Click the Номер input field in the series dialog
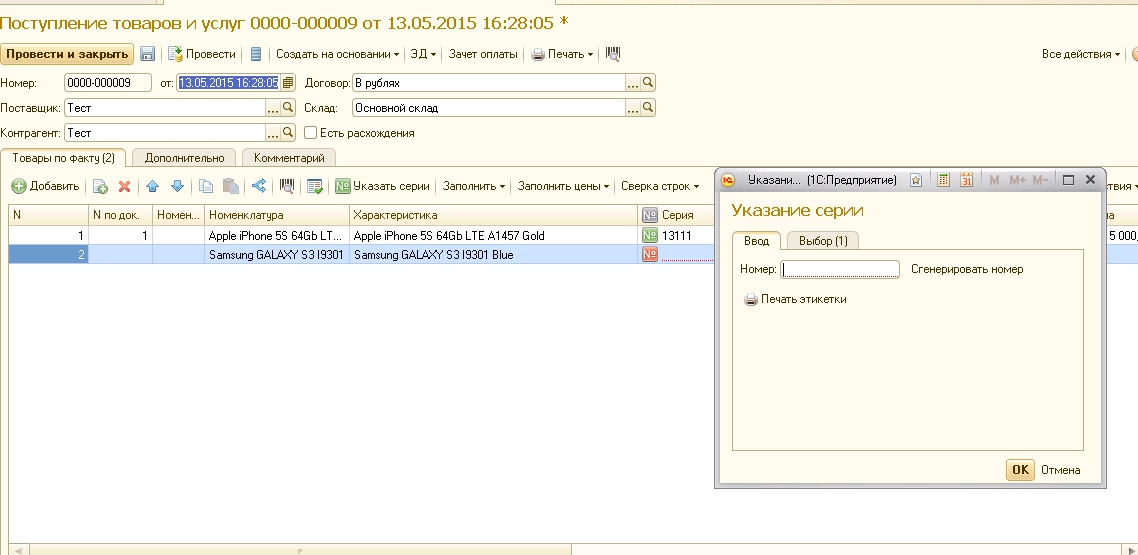The height and width of the screenshot is (555, 1138). click(841, 269)
